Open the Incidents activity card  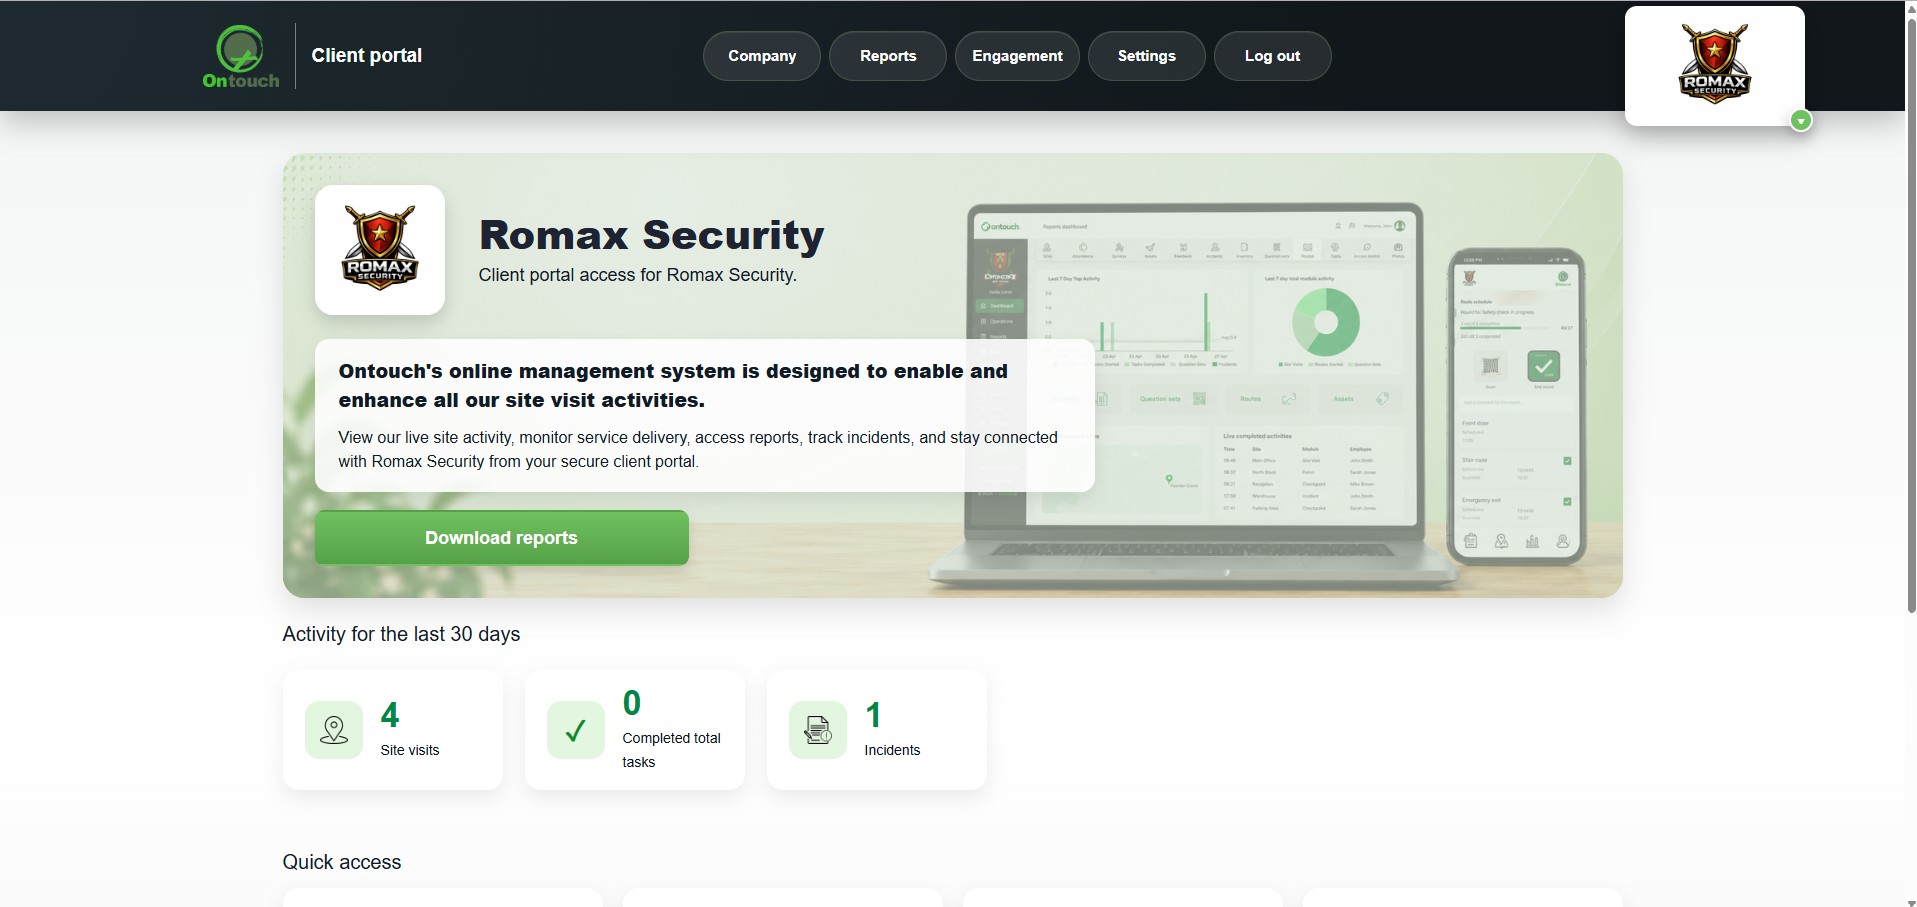click(877, 730)
